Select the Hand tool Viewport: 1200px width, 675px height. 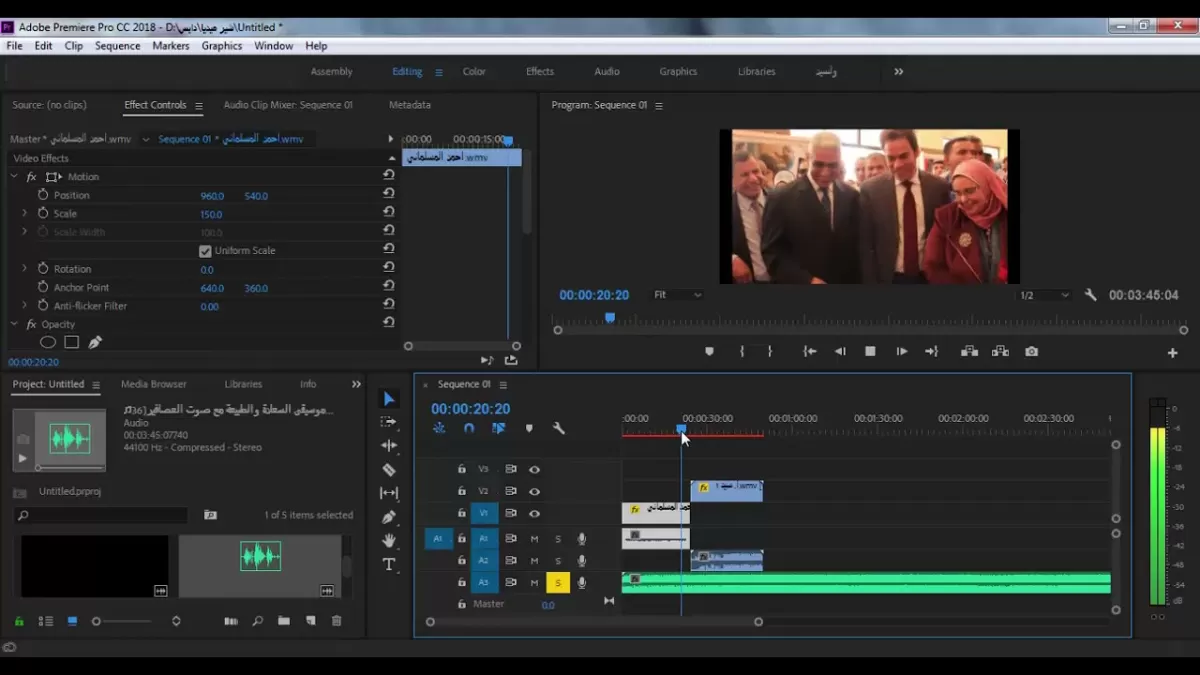389,540
